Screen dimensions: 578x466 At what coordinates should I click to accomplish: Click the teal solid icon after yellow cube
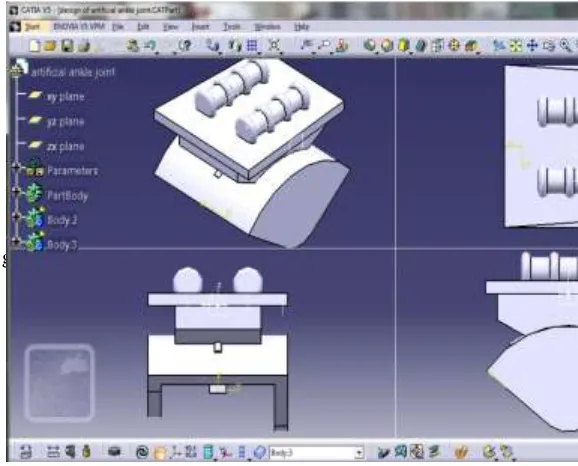coord(421,46)
